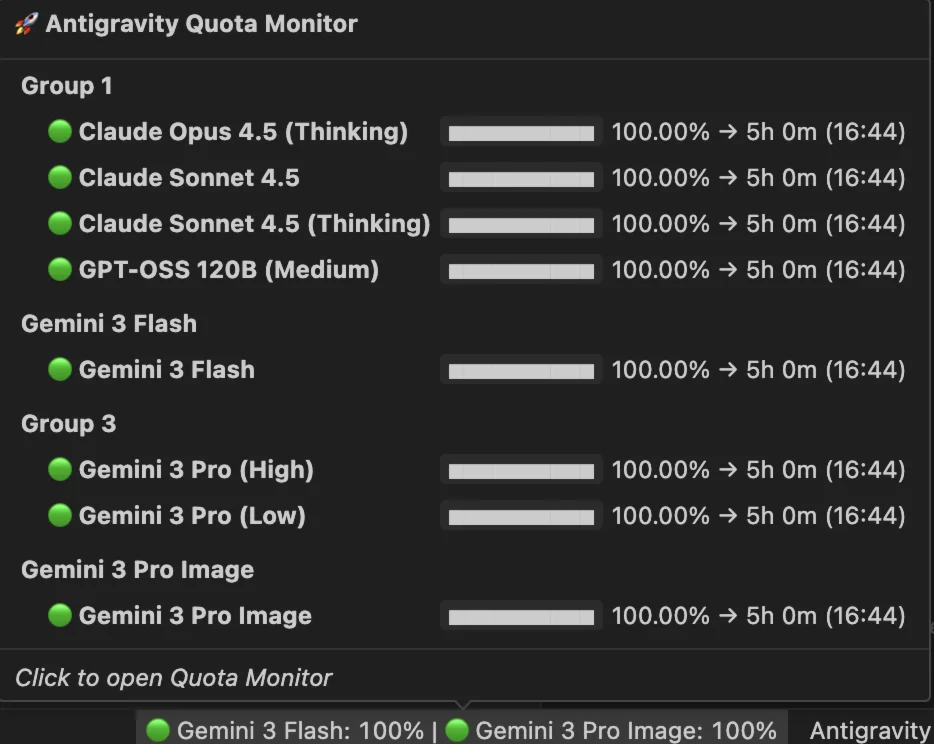Toggle the status indicator for Claude Sonnet 4.5 (Thinking)
934x744 pixels.
(59, 223)
